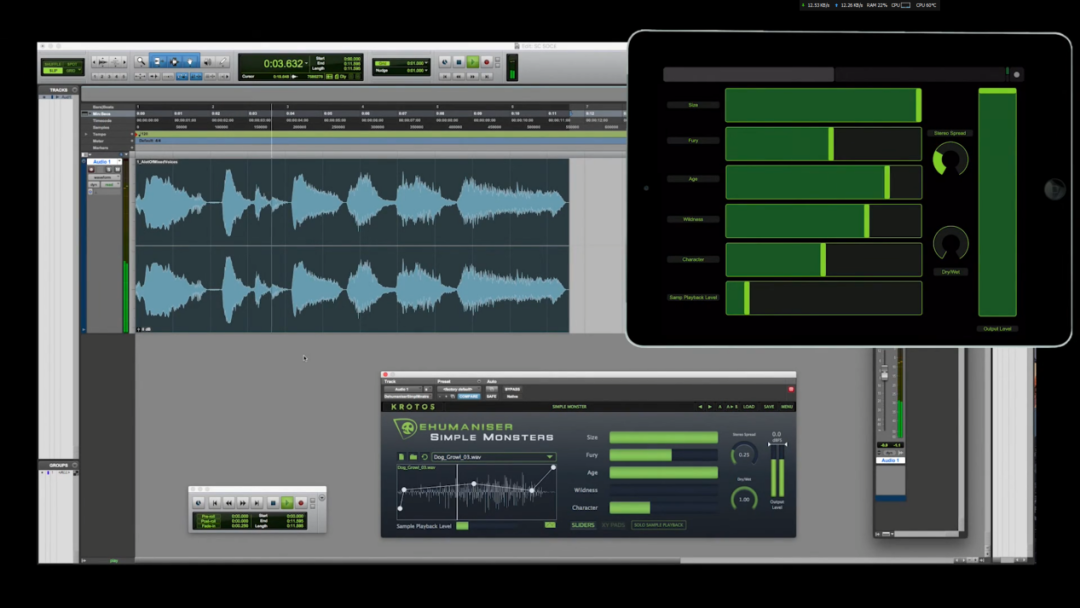Click the A to B copy button
1080x608 pixels.
[x=731, y=406]
